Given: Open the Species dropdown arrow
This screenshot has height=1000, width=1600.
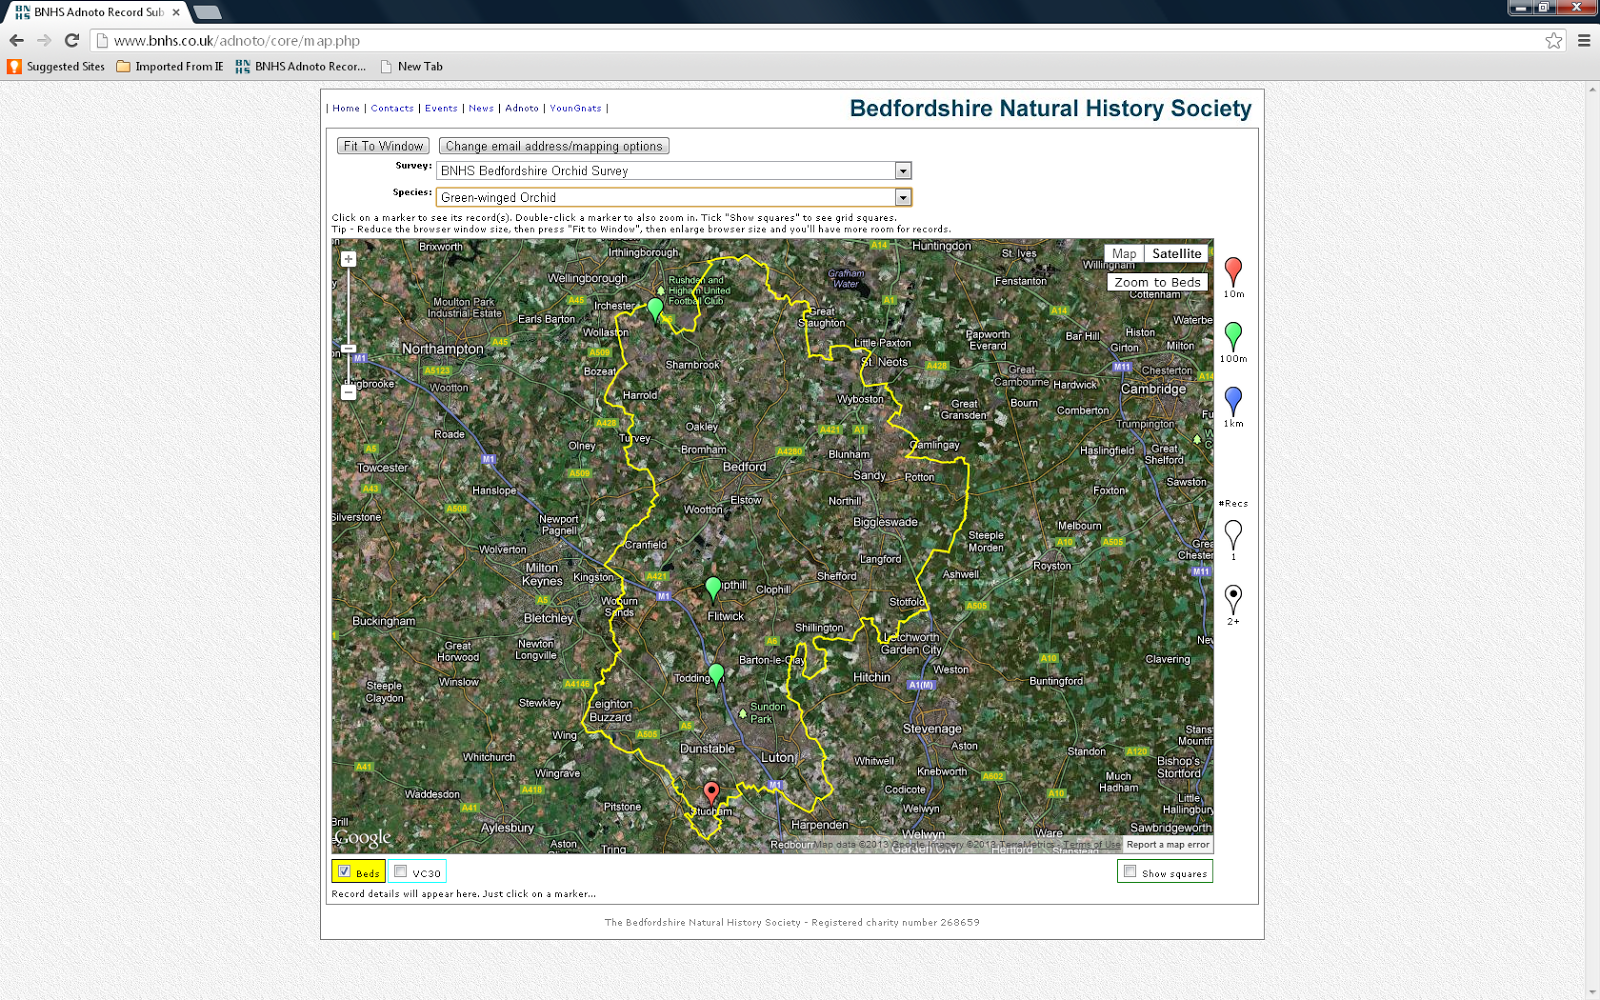Looking at the screenshot, I should coord(903,197).
